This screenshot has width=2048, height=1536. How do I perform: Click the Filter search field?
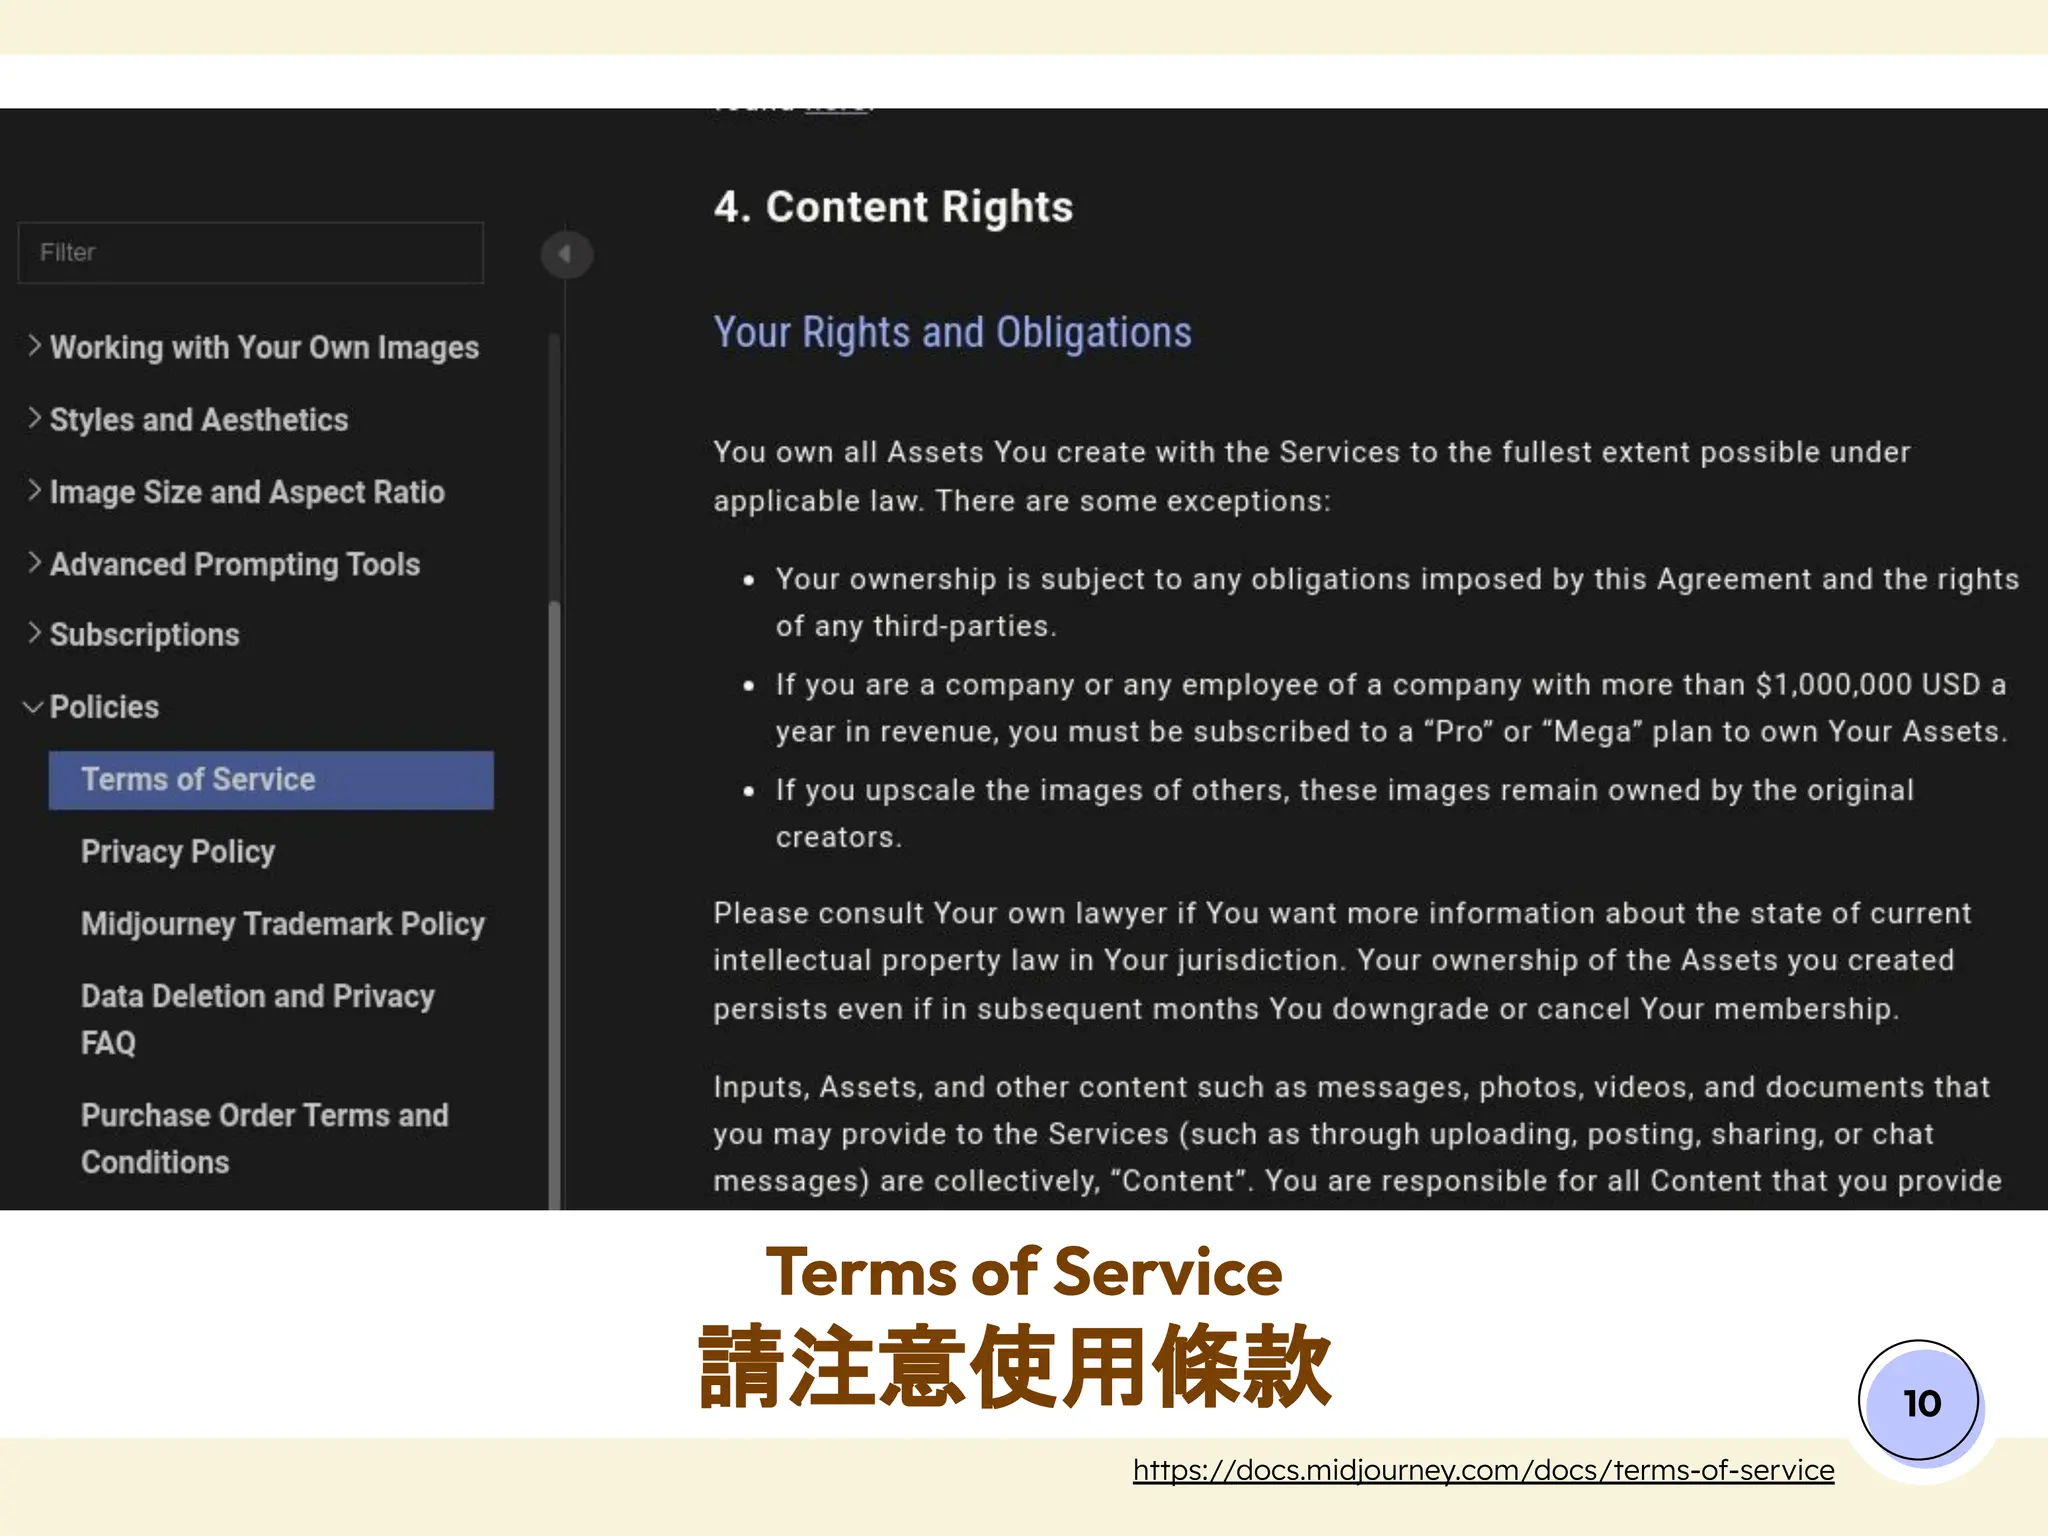tap(250, 252)
